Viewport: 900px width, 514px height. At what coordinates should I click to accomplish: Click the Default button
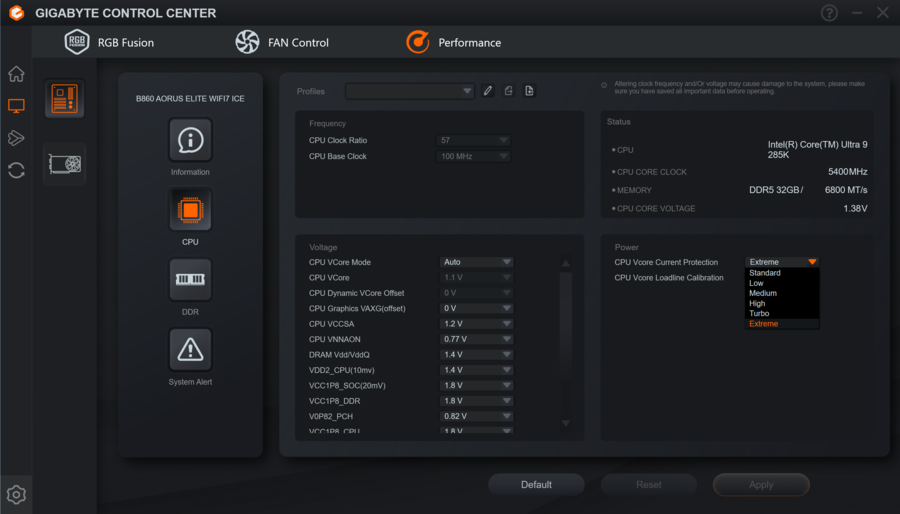[536, 485]
